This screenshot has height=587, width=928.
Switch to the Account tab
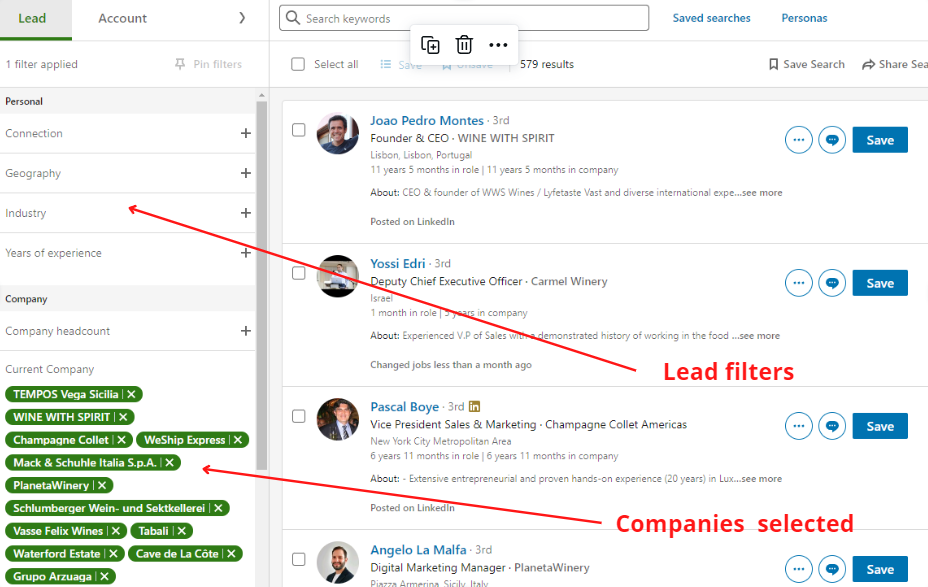point(123,18)
